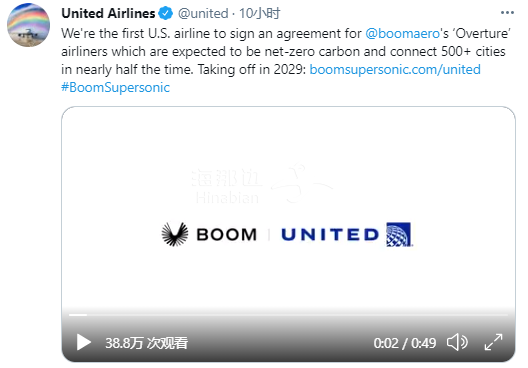Open United Airlines profile avatar

[28, 25]
